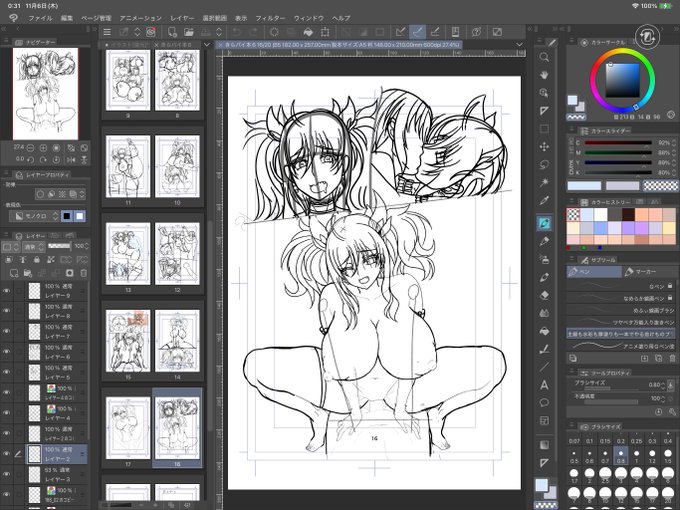This screenshot has height=510, width=680.
Task: Zoom in in the Navigator panel
Action: tap(43, 148)
